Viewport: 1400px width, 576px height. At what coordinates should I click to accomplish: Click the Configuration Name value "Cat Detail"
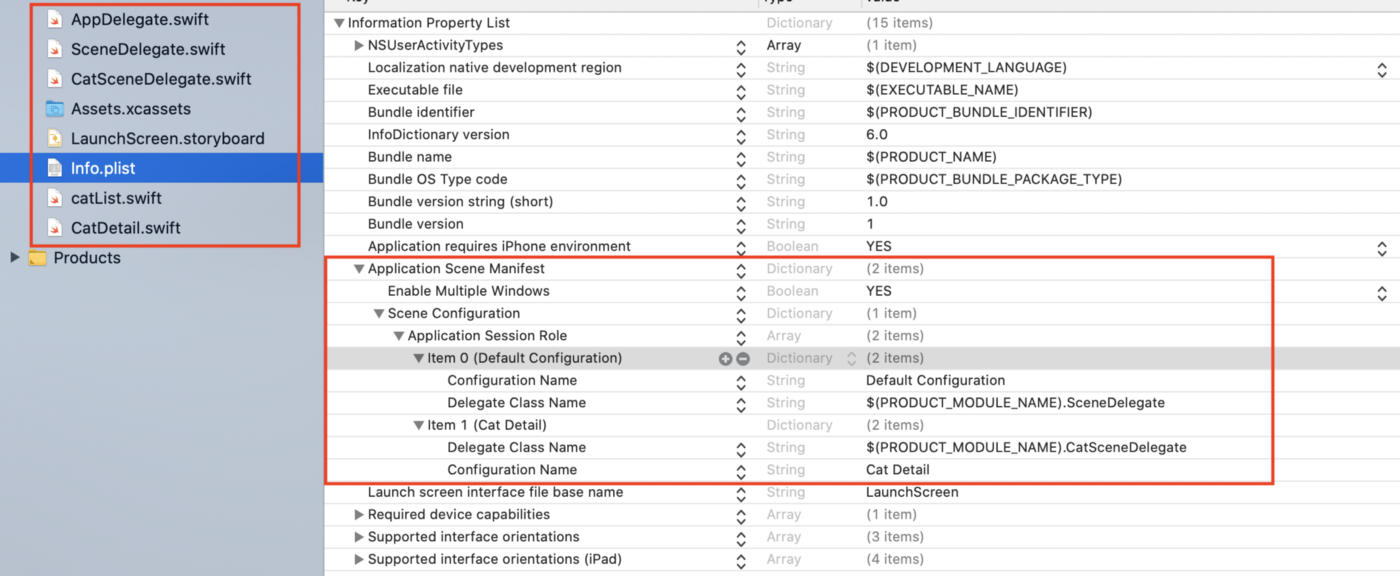(898, 470)
